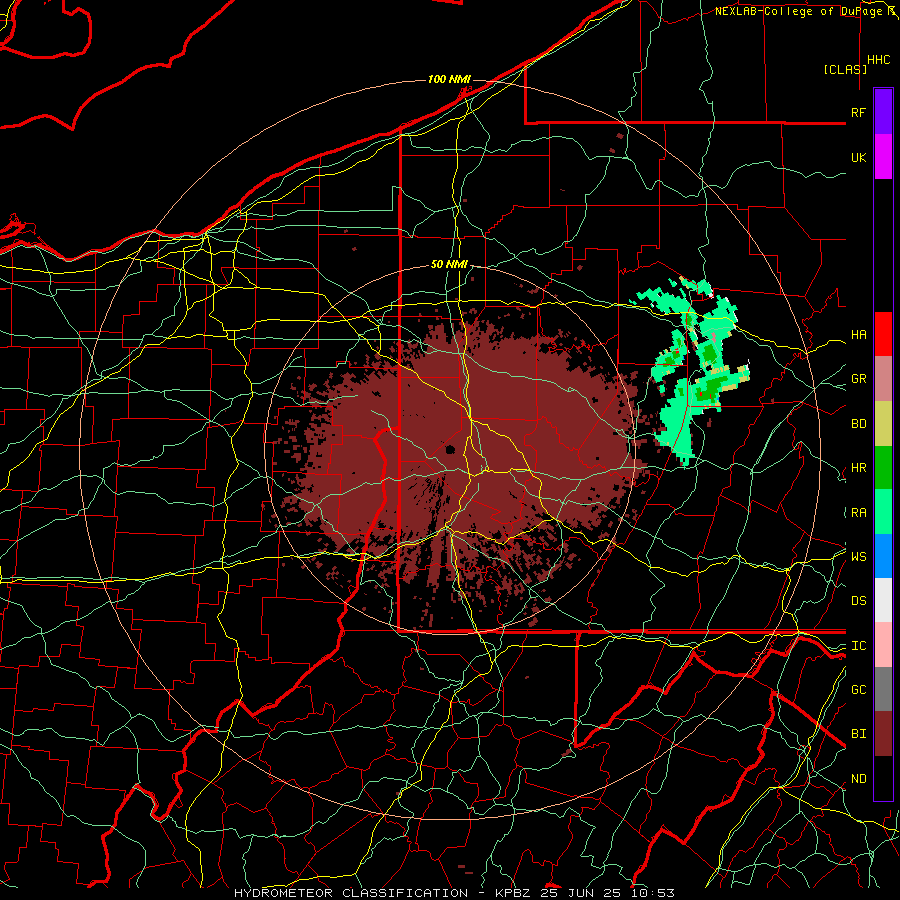
Task: Click the "WS" legend label
Action: [x=858, y=557]
